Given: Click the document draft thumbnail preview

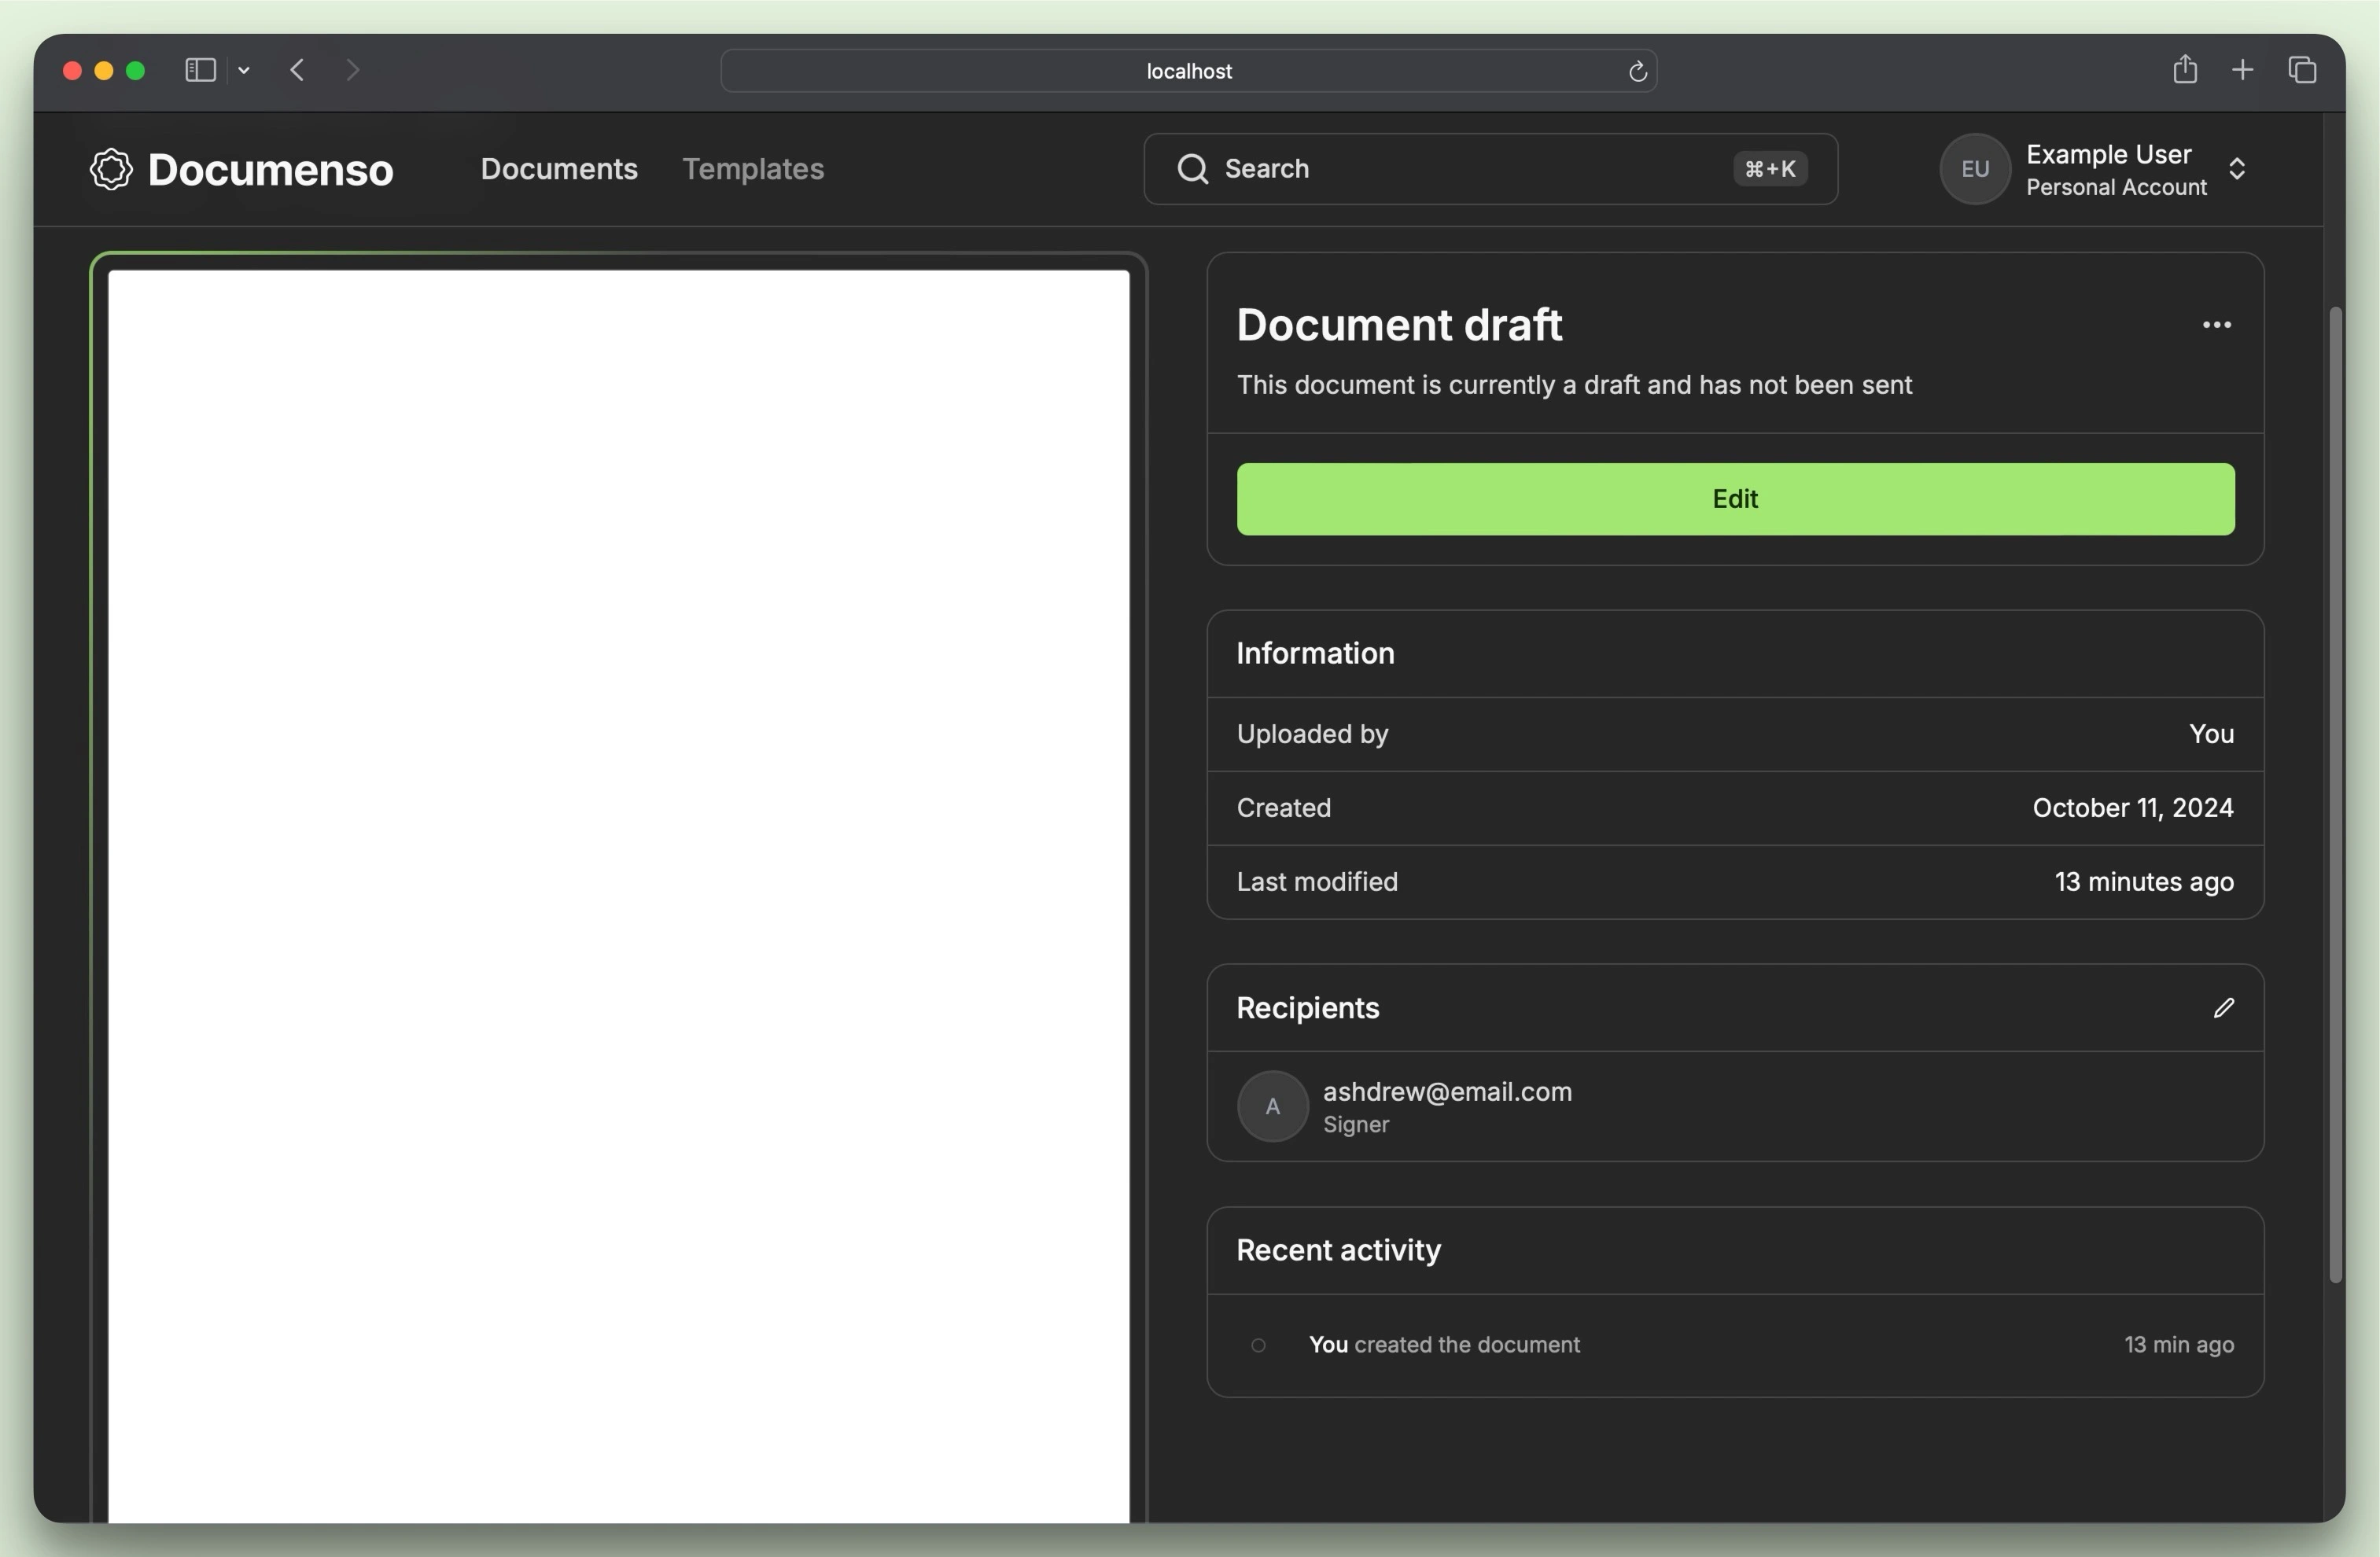Looking at the screenshot, I should pos(618,886).
